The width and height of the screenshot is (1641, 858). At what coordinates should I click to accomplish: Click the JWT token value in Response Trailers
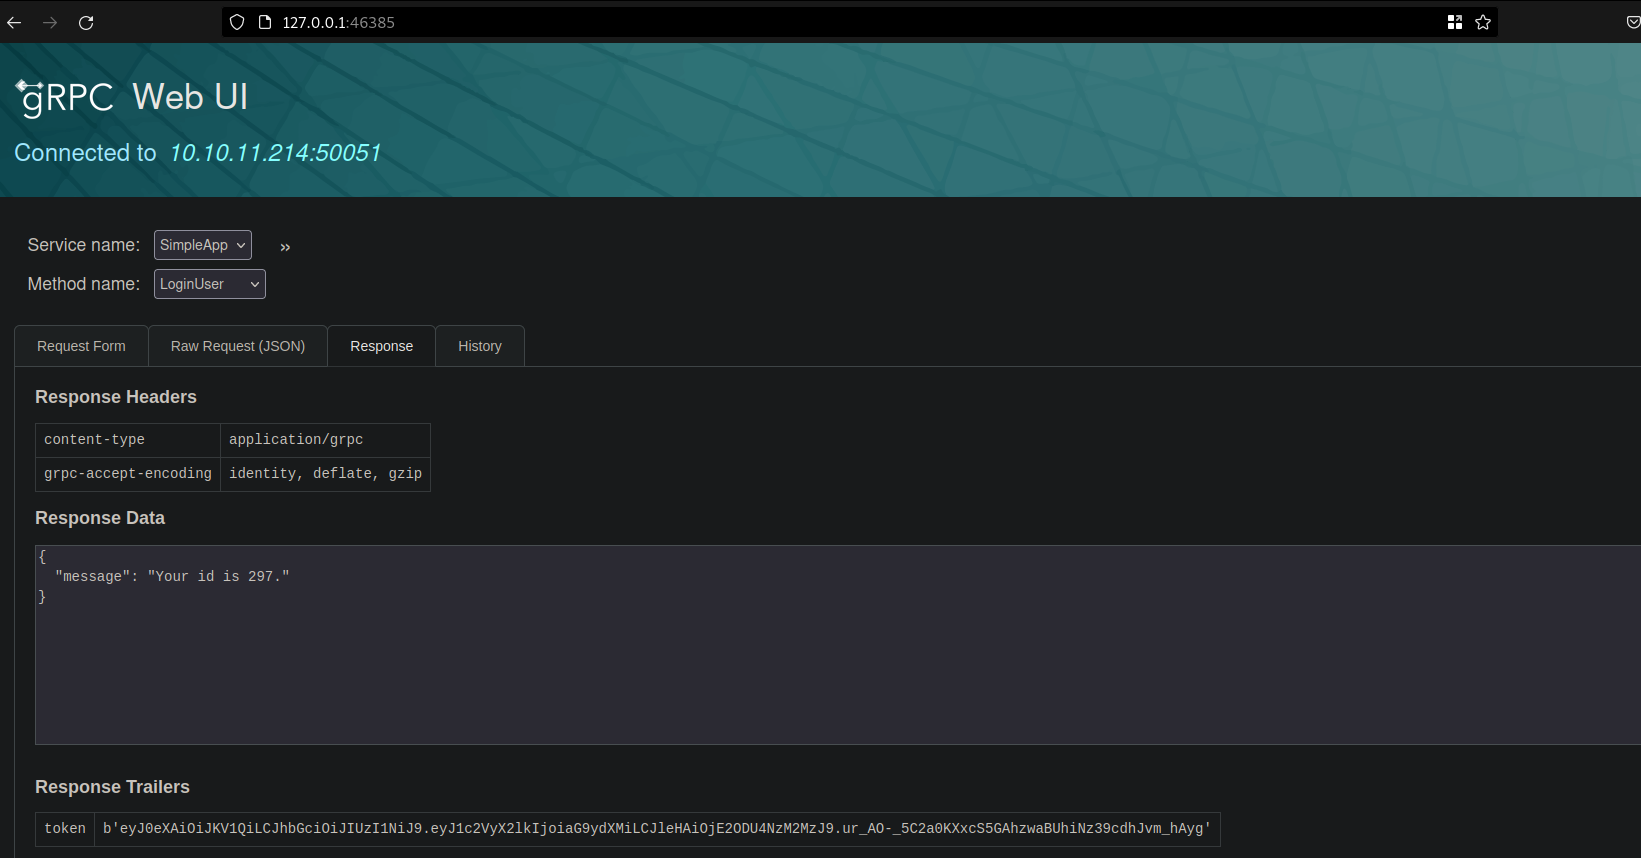click(x=656, y=828)
